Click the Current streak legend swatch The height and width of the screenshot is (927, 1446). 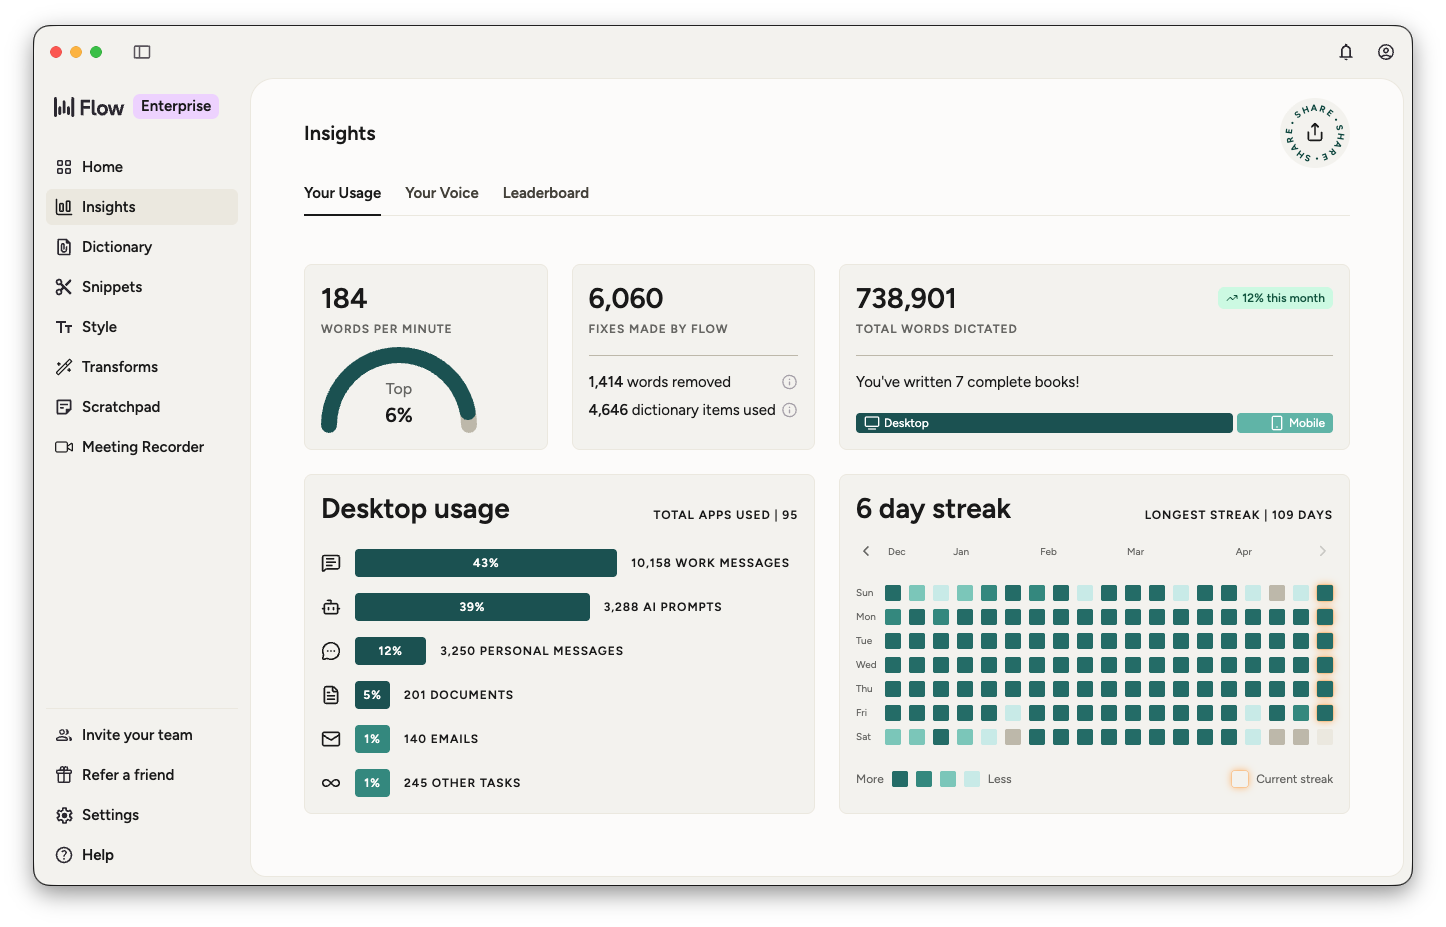(1240, 779)
